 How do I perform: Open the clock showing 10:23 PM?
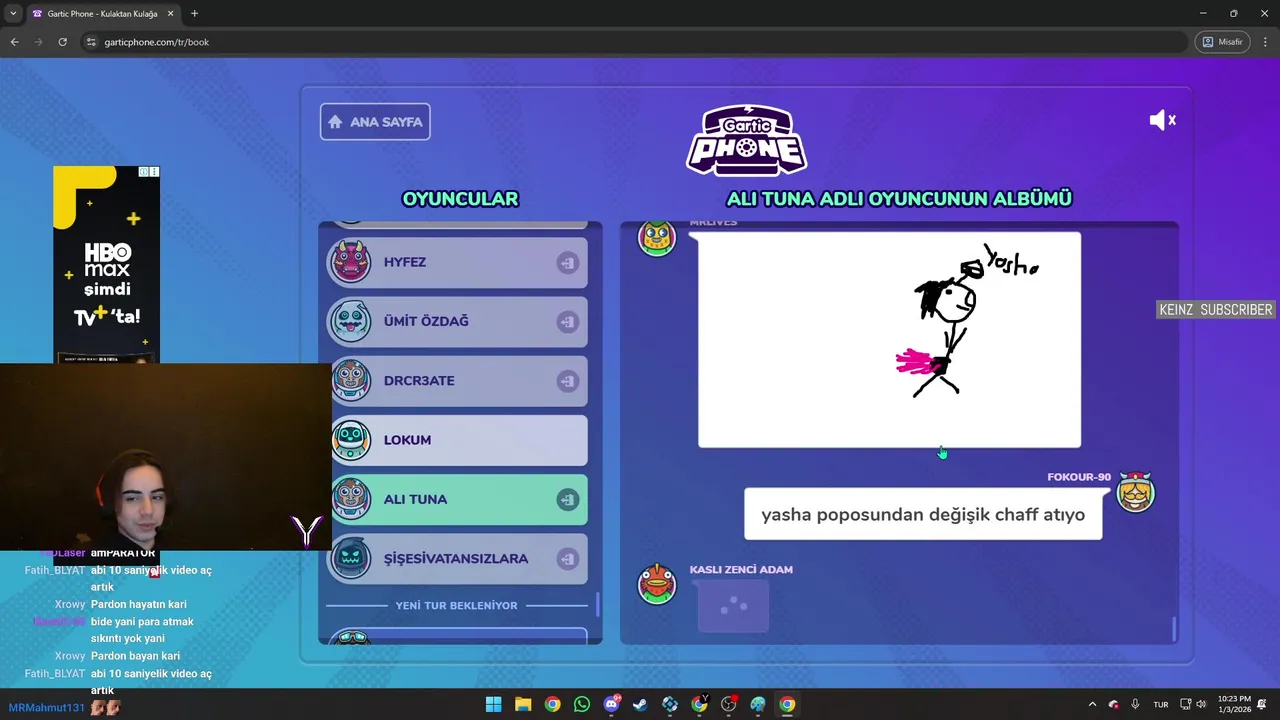1234,705
